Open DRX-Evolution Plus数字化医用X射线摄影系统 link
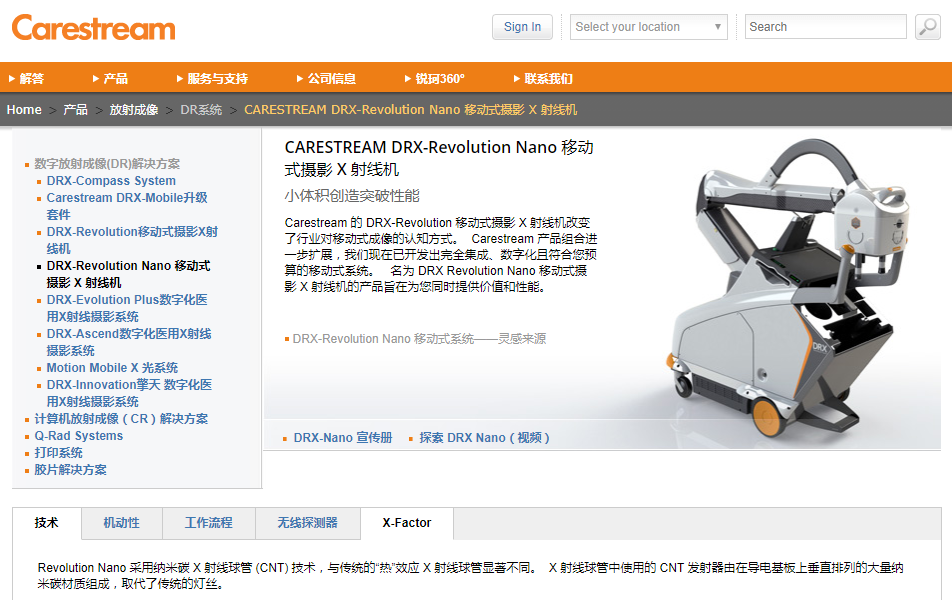Screen dimensions: 952x600 coord(127,308)
